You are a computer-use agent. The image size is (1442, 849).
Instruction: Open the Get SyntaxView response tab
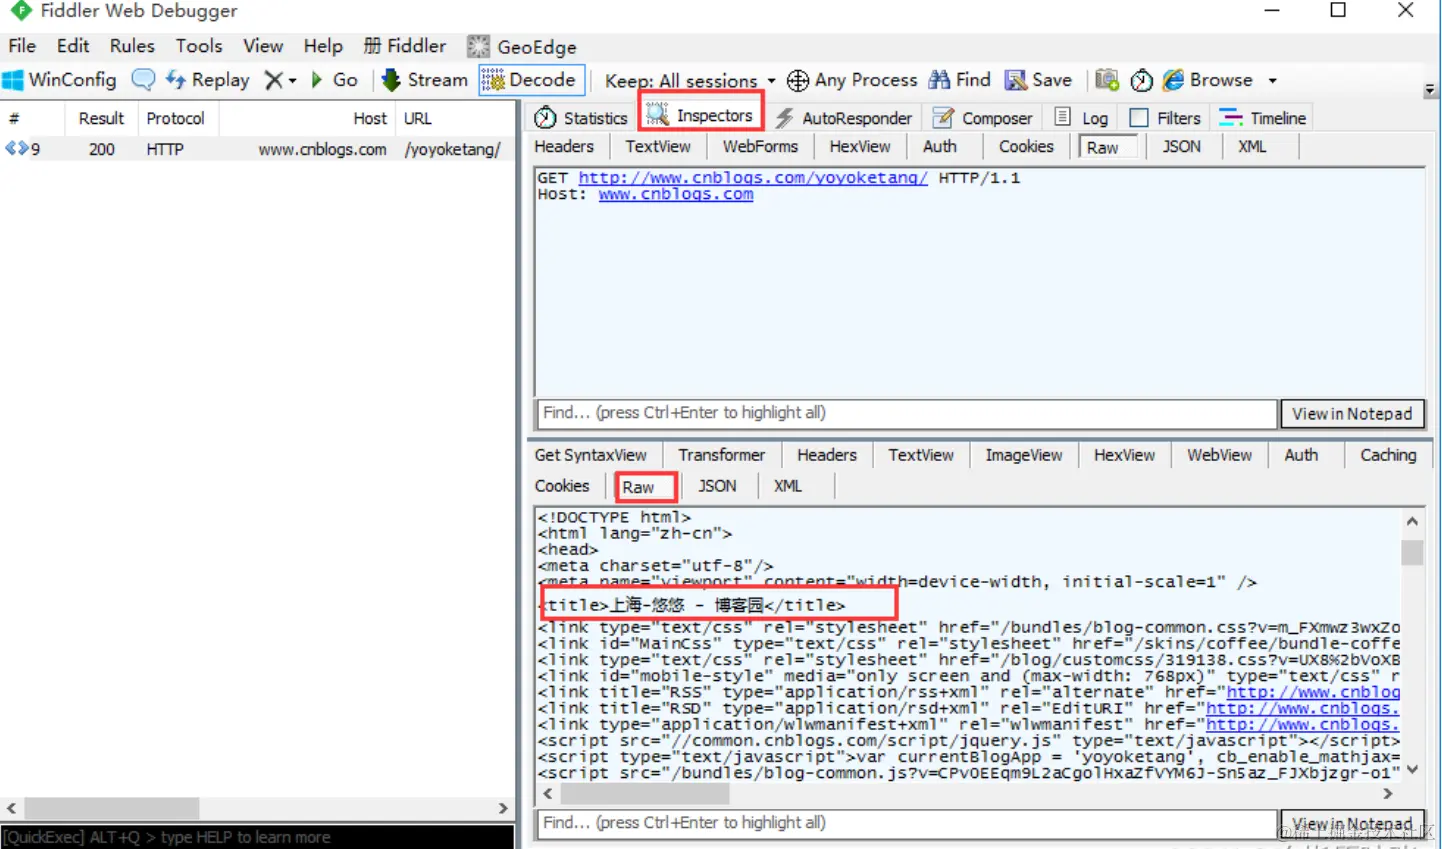point(590,455)
